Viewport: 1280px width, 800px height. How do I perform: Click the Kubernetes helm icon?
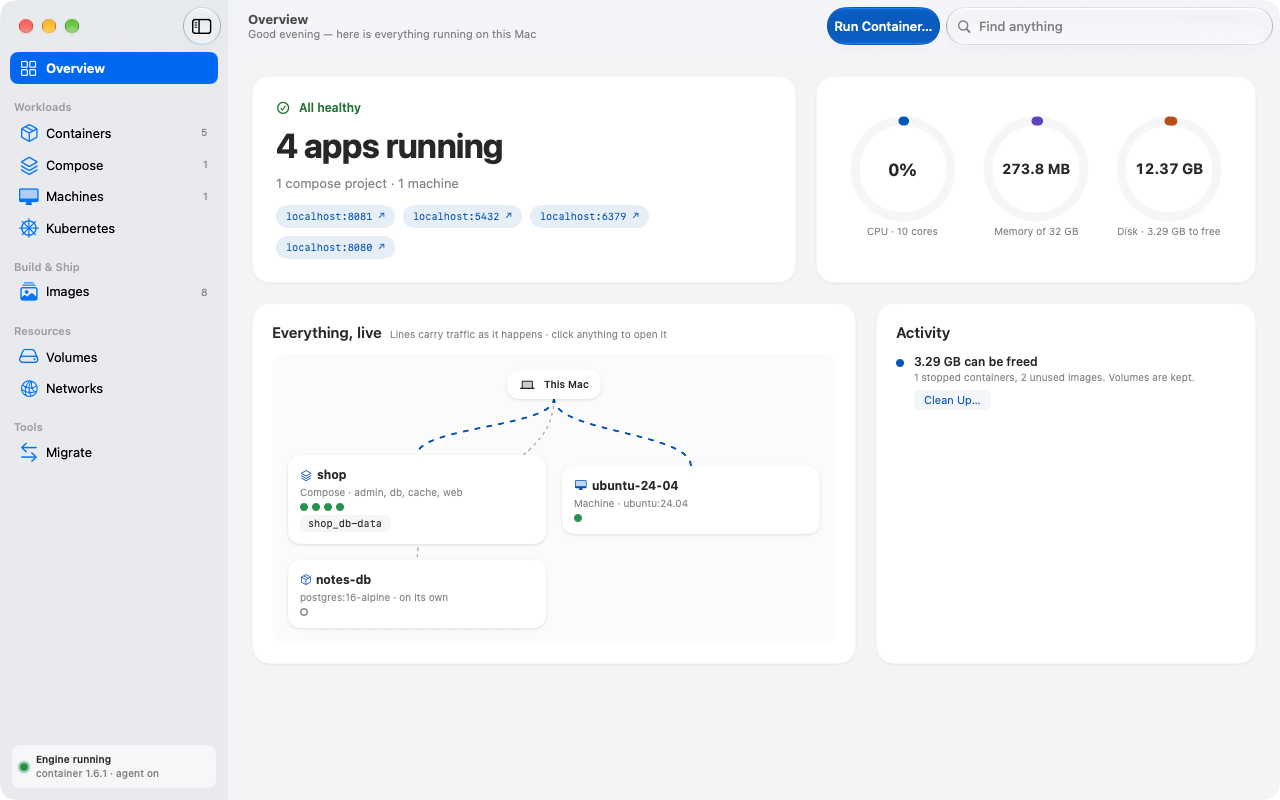pyautogui.click(x=29, y=228)
